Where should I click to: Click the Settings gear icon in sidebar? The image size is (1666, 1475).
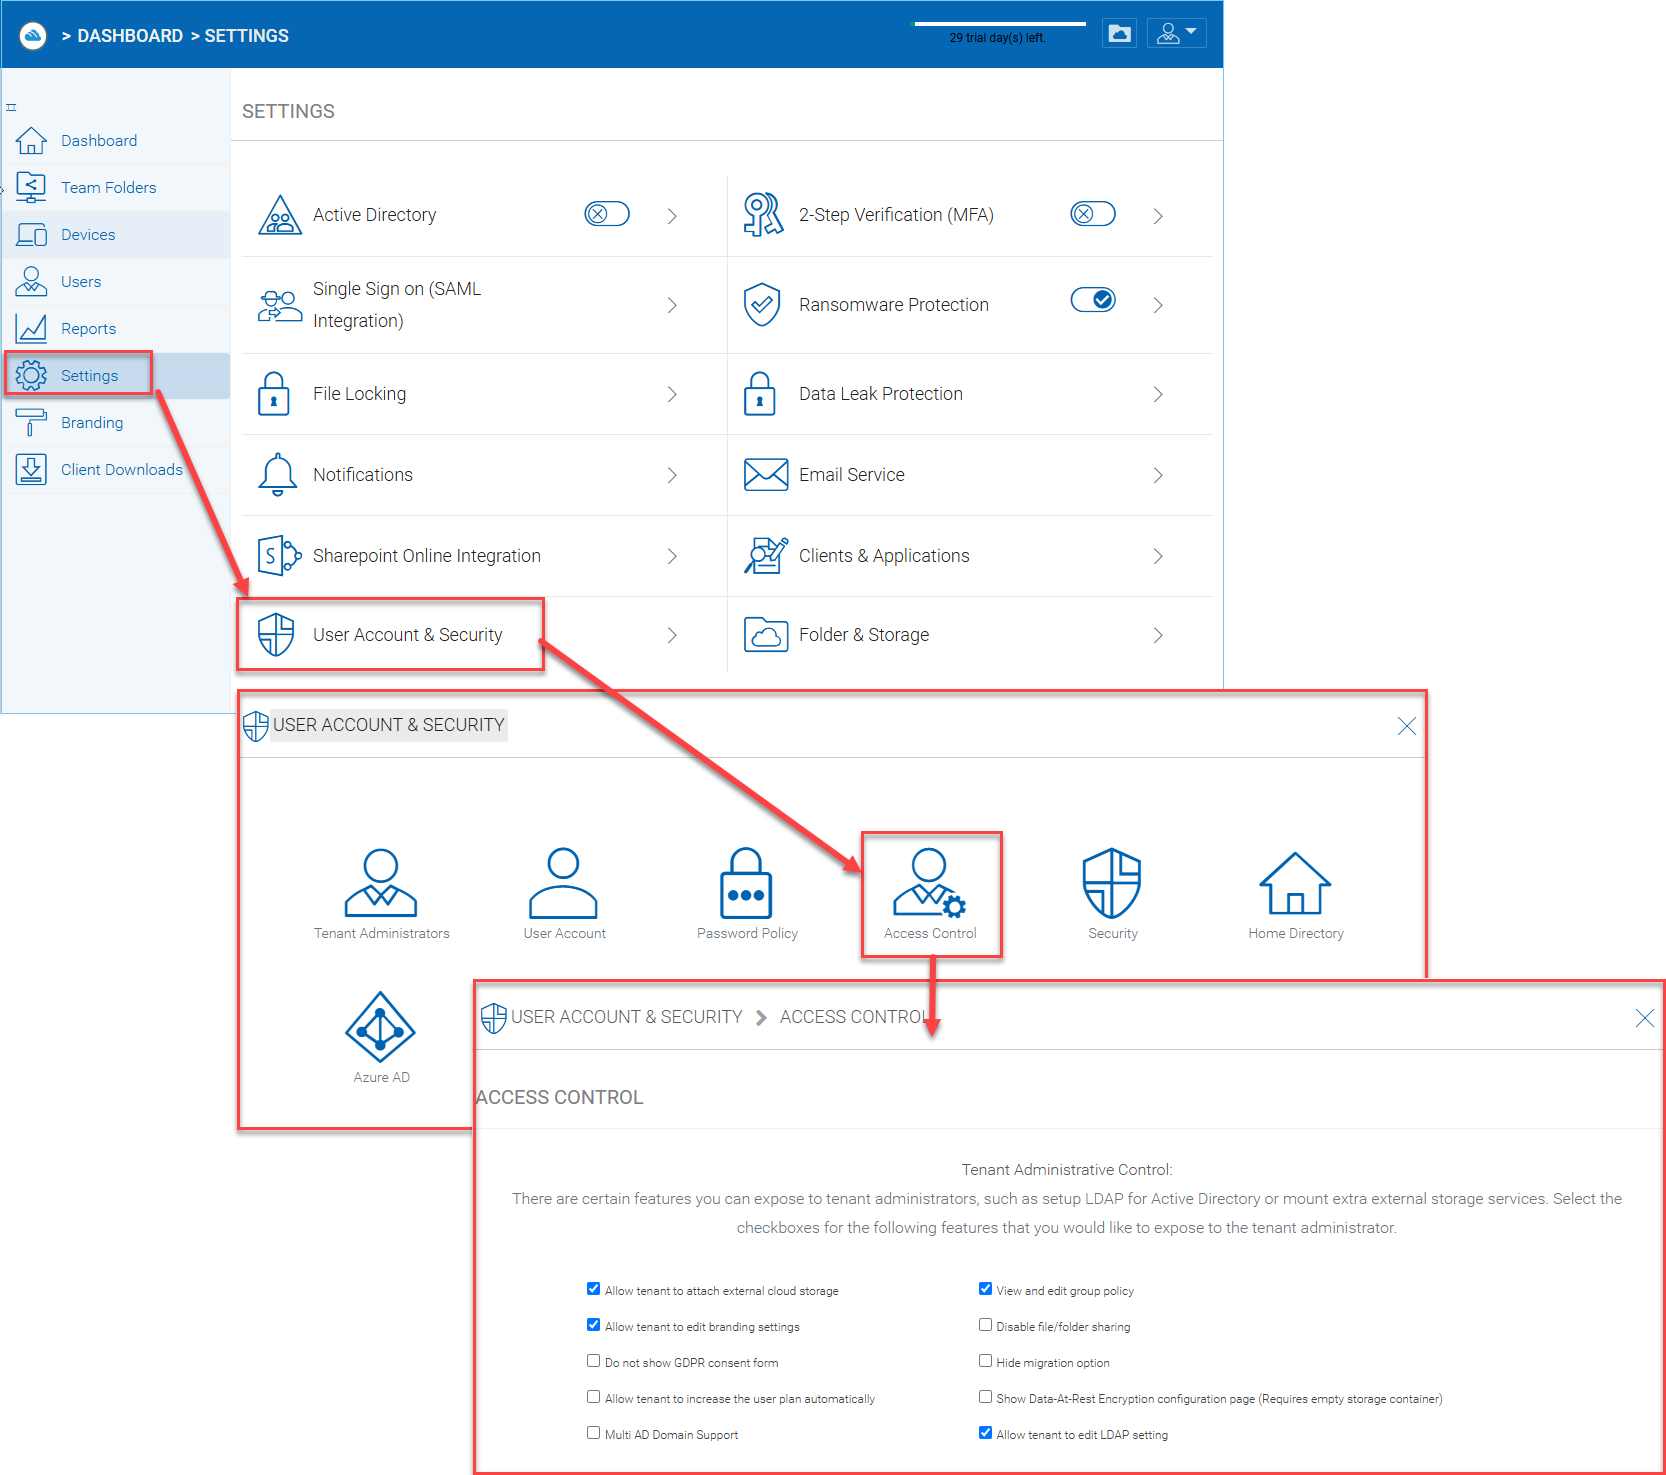coord(31,375)
